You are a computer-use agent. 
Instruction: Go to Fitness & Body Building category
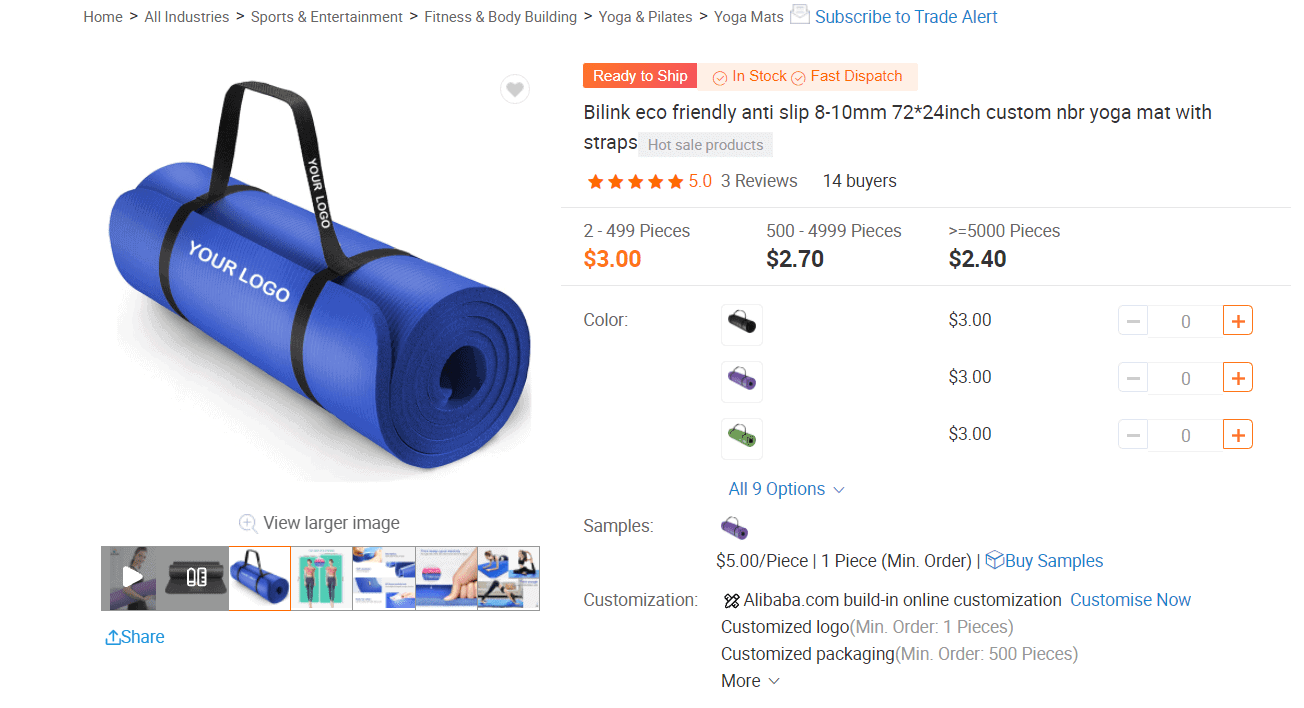[x=500, y=16]
